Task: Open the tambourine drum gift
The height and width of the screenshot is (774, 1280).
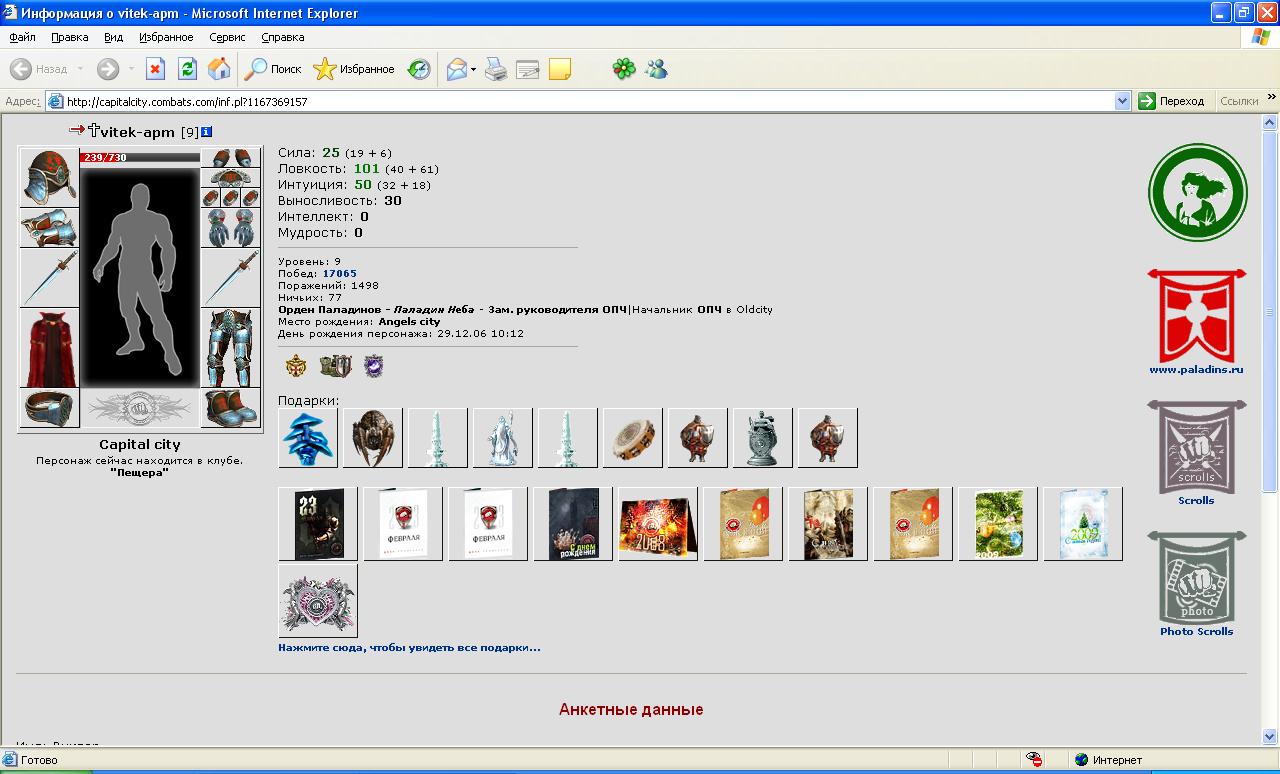Action: [x=633, y=438]
